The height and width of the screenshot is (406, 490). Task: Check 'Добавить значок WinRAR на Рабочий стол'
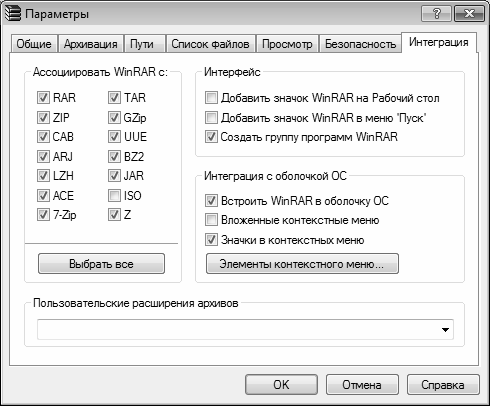(x=211, y=98)
